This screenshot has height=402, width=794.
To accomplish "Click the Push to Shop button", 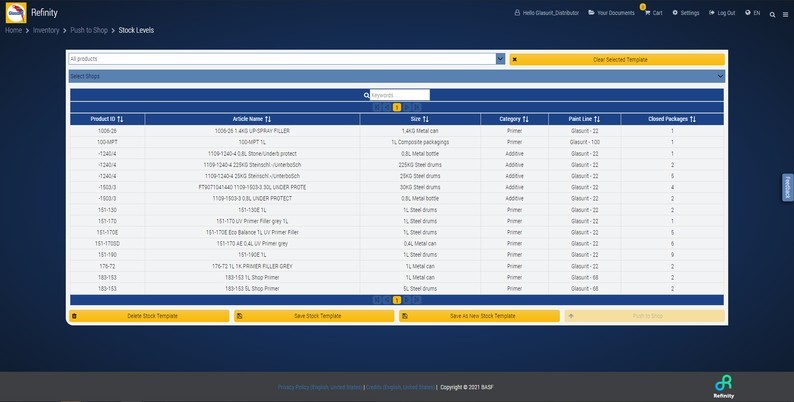I will coord(645,316).
